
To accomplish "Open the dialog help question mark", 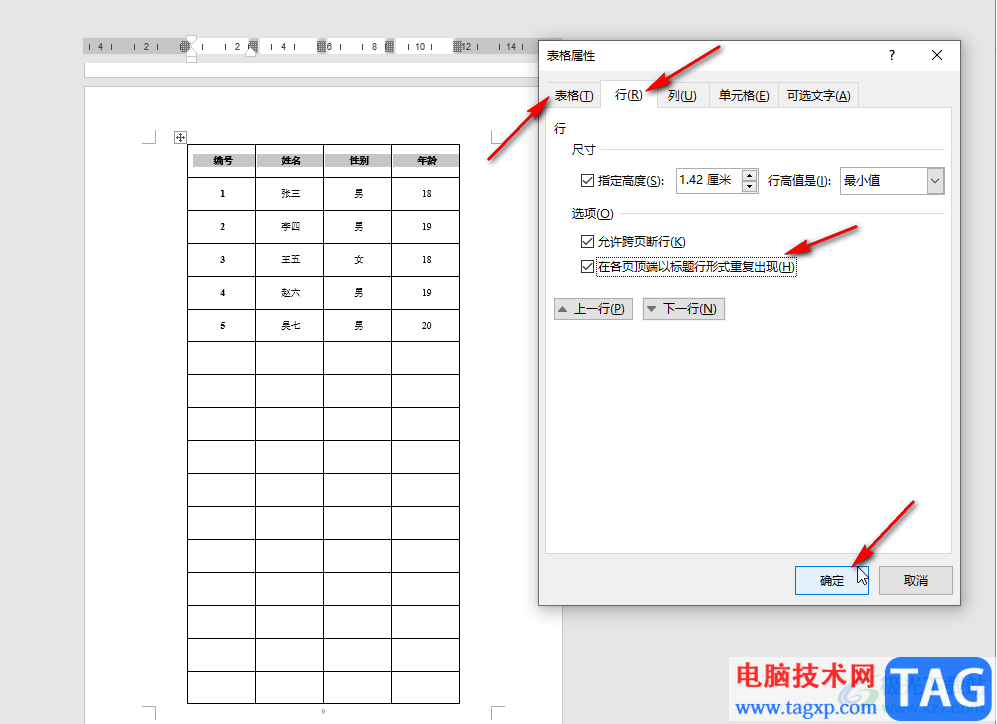I will [x=891, y=55].
